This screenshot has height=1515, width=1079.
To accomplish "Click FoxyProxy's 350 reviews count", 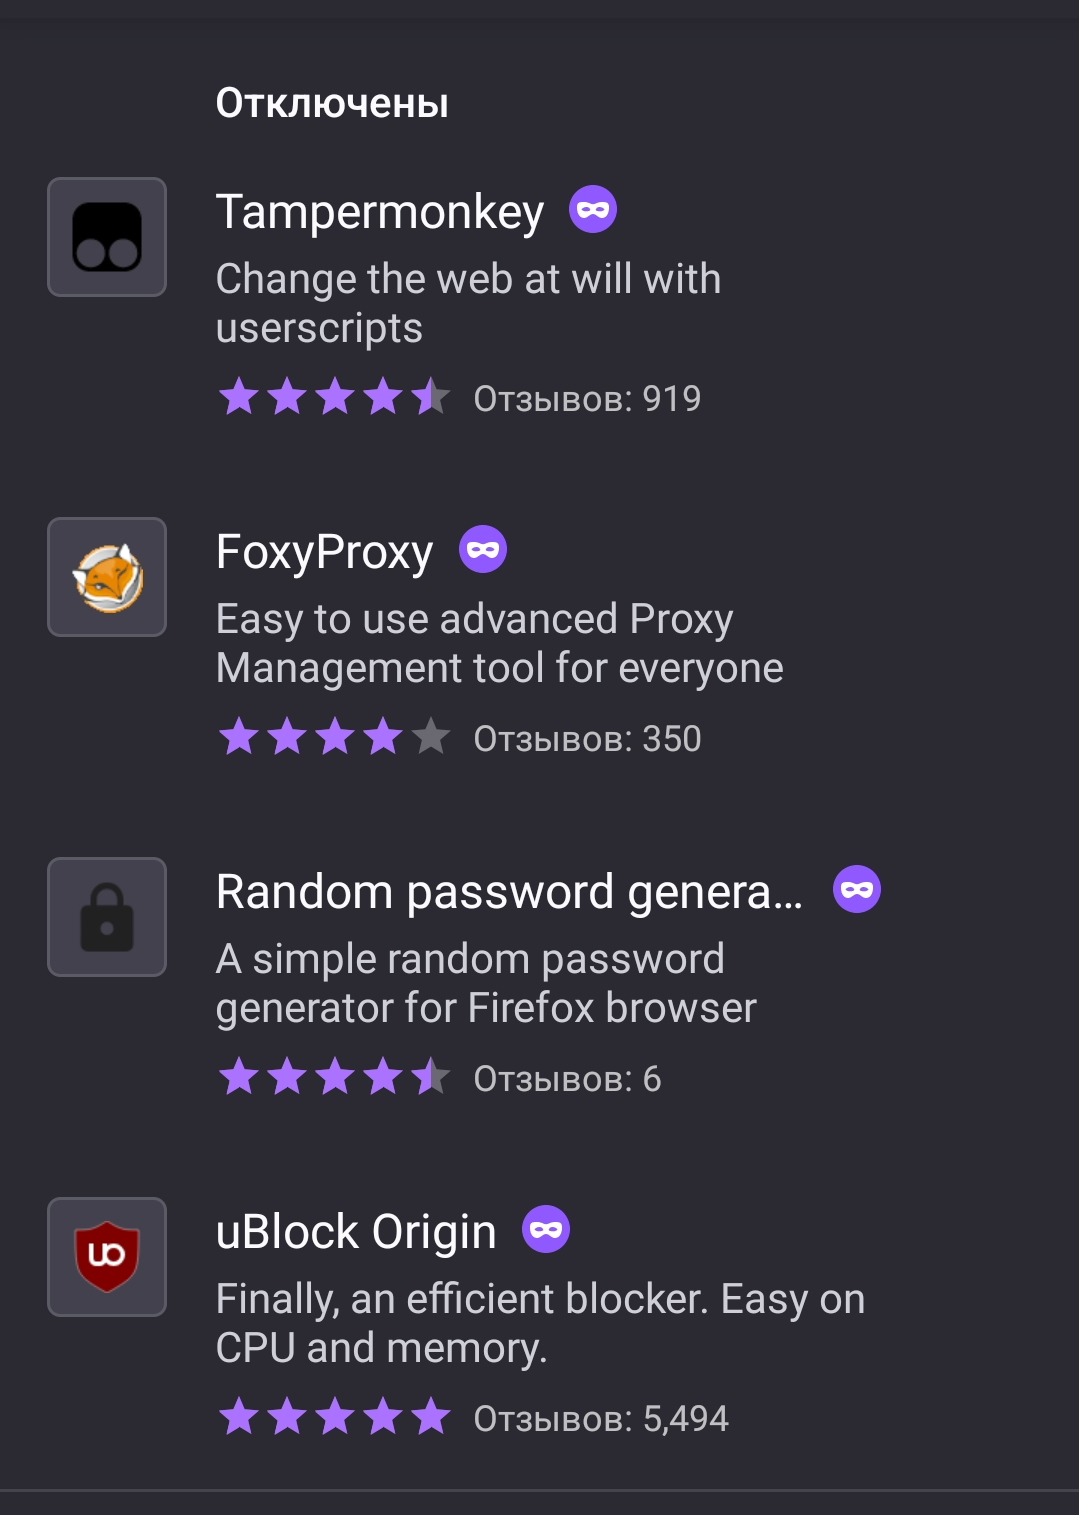I will click(x=587, y=739).
